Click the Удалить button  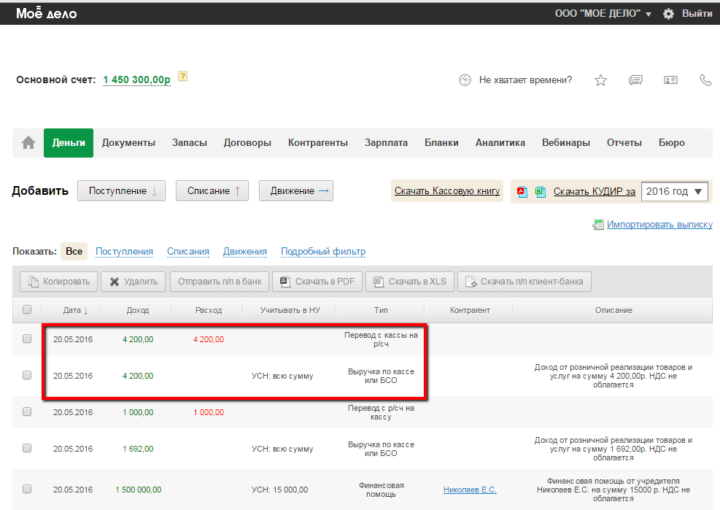pos(134,281)
